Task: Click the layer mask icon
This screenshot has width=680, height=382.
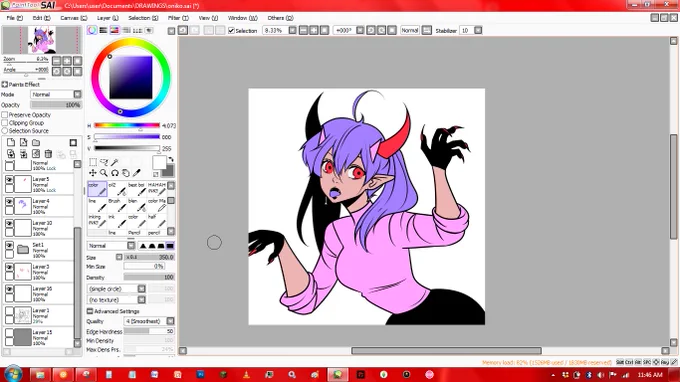Action: [x=73, y=142]
